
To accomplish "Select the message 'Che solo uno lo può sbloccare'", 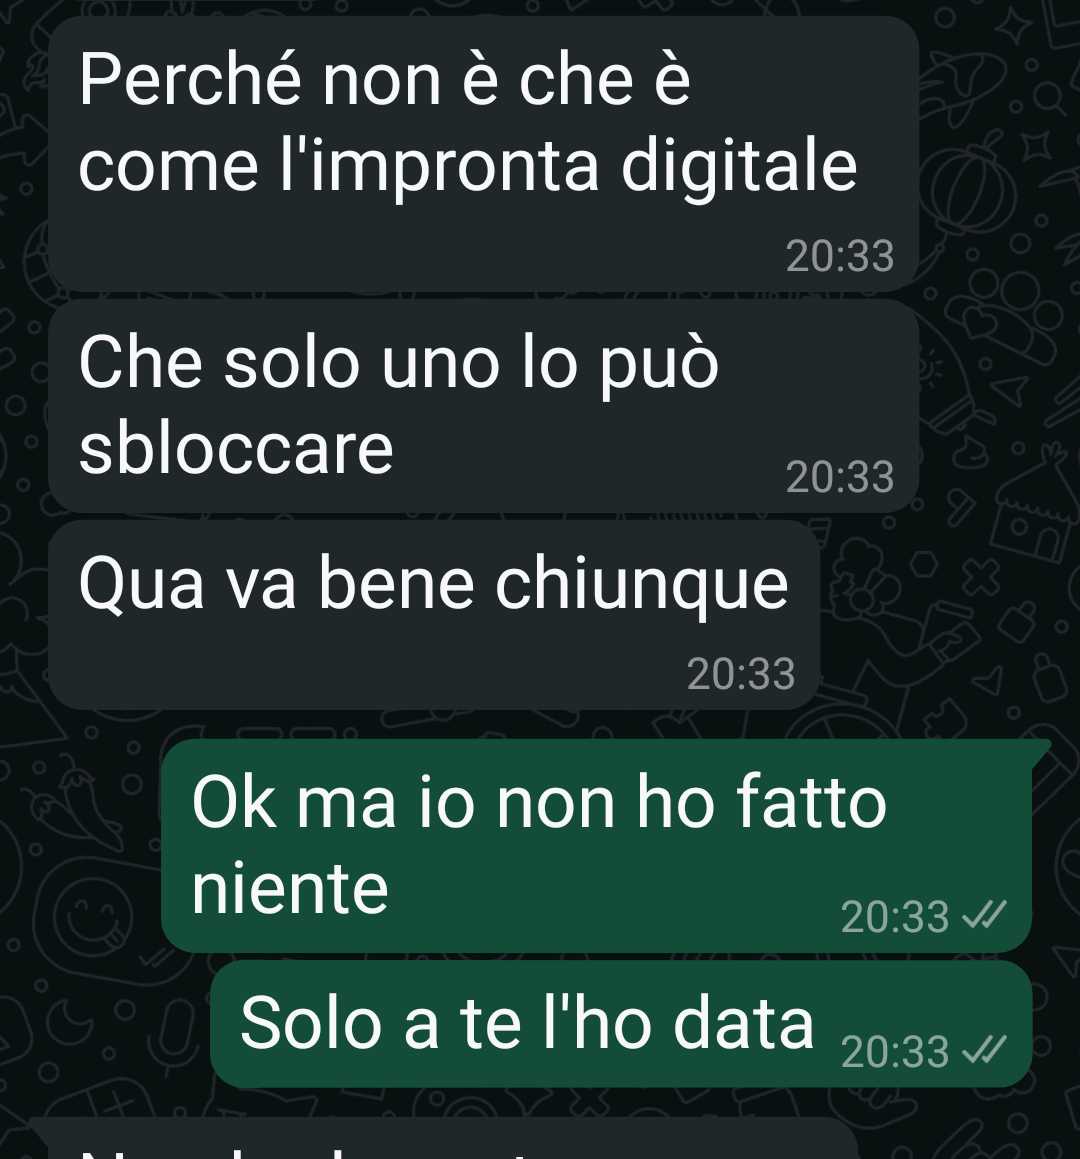I will pyautogui.click(x=483, y=406).
